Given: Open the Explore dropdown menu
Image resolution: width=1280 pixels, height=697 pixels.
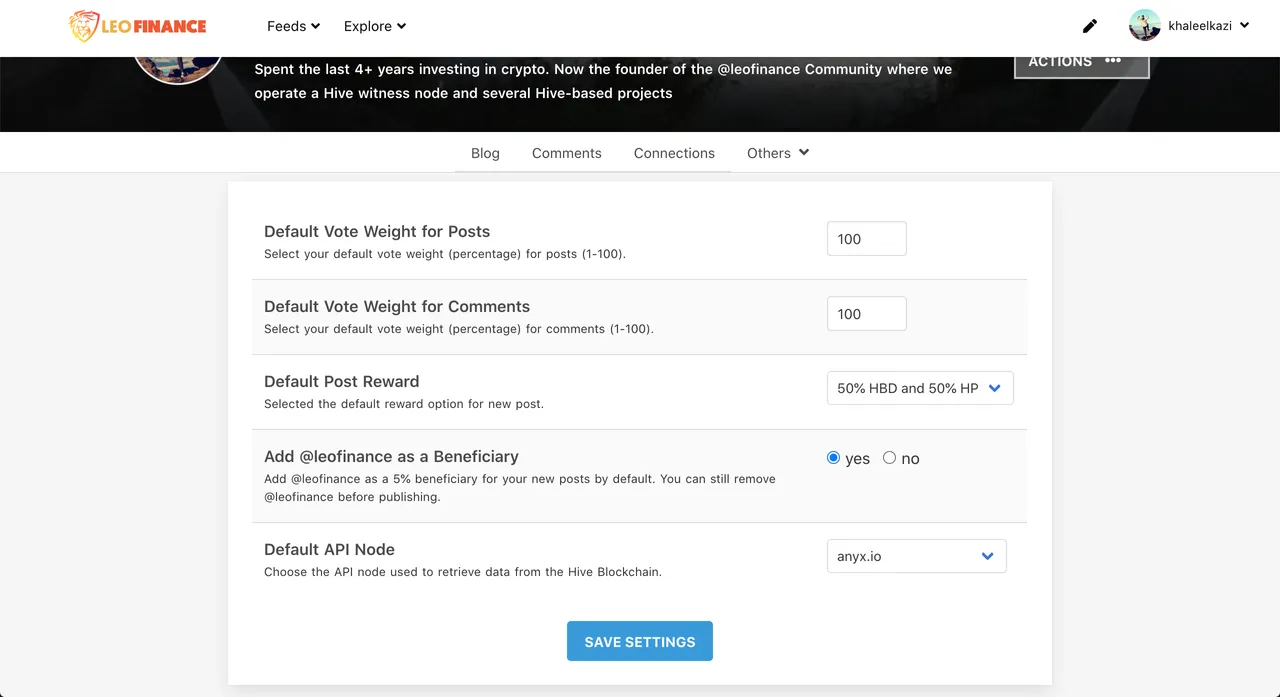Looking at the screenshot, I should coord(375,26).
